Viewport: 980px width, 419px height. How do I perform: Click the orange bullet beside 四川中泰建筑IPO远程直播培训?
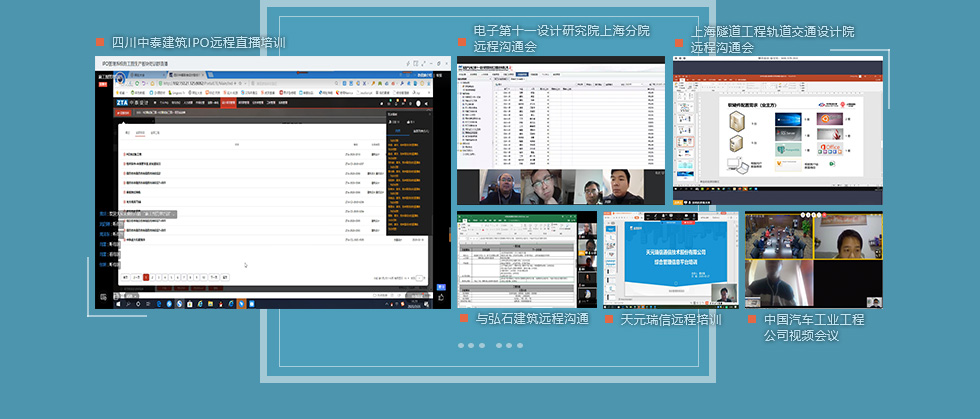[x=99, y=42]
